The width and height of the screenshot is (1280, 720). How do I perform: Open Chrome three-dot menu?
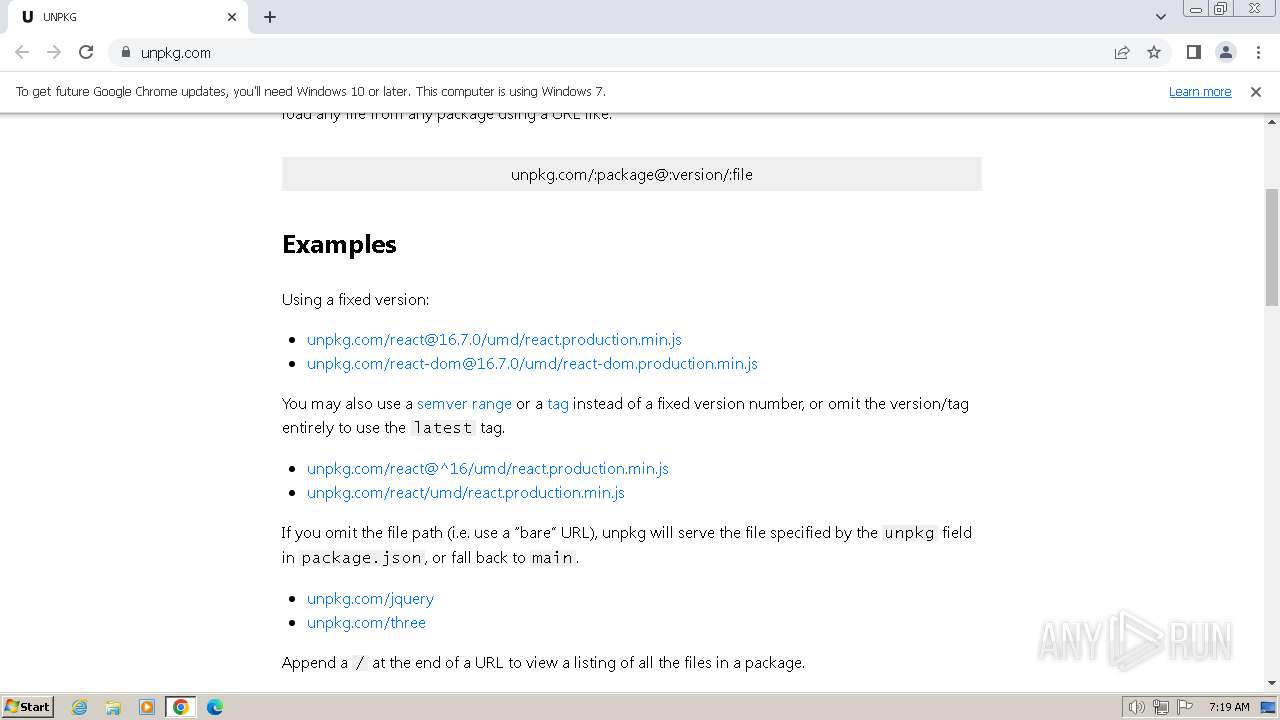click(x=1257, y=52)
